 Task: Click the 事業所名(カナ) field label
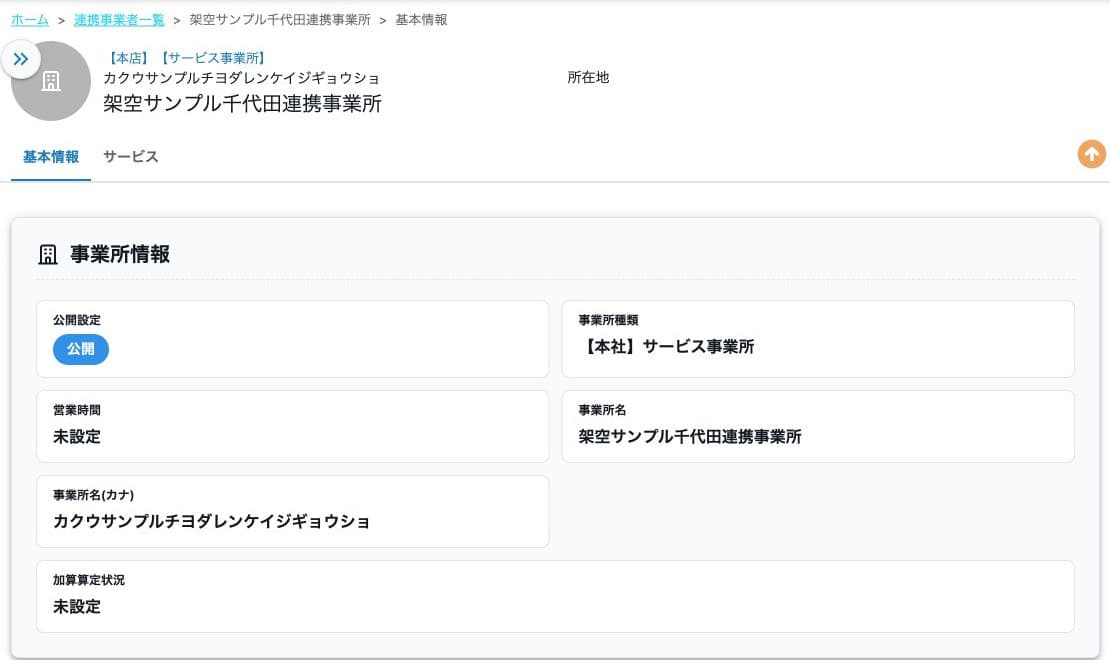[93, 495]
